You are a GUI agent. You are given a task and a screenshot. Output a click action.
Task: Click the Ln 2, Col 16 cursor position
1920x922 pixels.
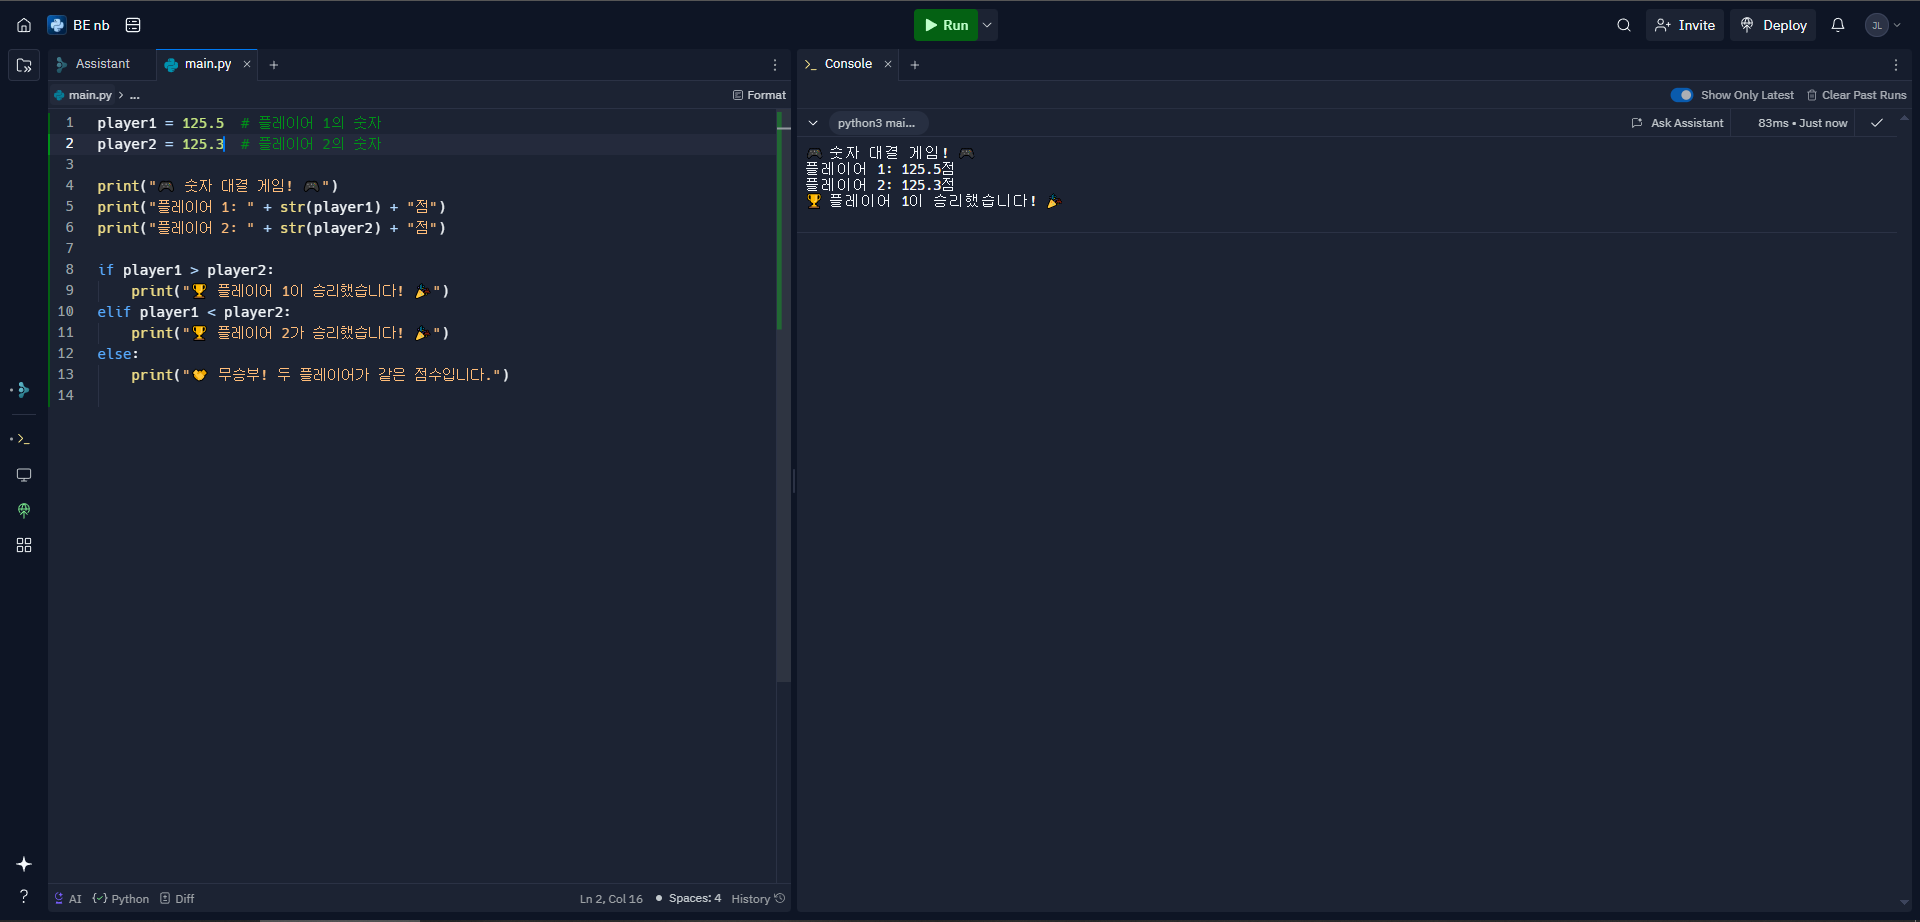pos(611,899)
